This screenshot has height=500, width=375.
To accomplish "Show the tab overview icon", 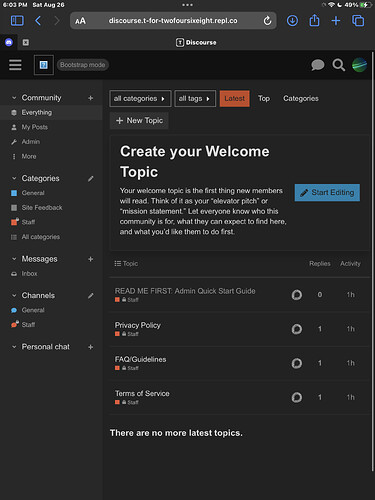I will coord(358,21).
